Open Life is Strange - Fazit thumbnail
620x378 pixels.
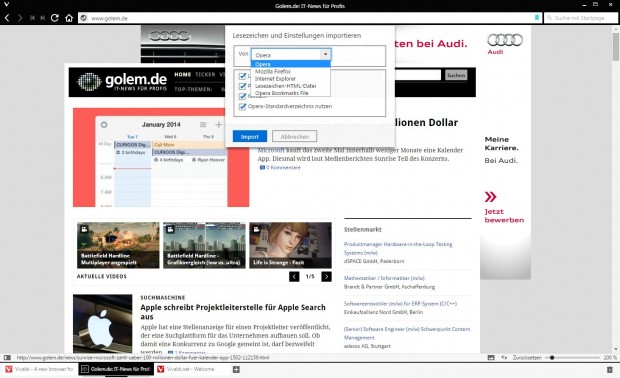click(290, 245)
